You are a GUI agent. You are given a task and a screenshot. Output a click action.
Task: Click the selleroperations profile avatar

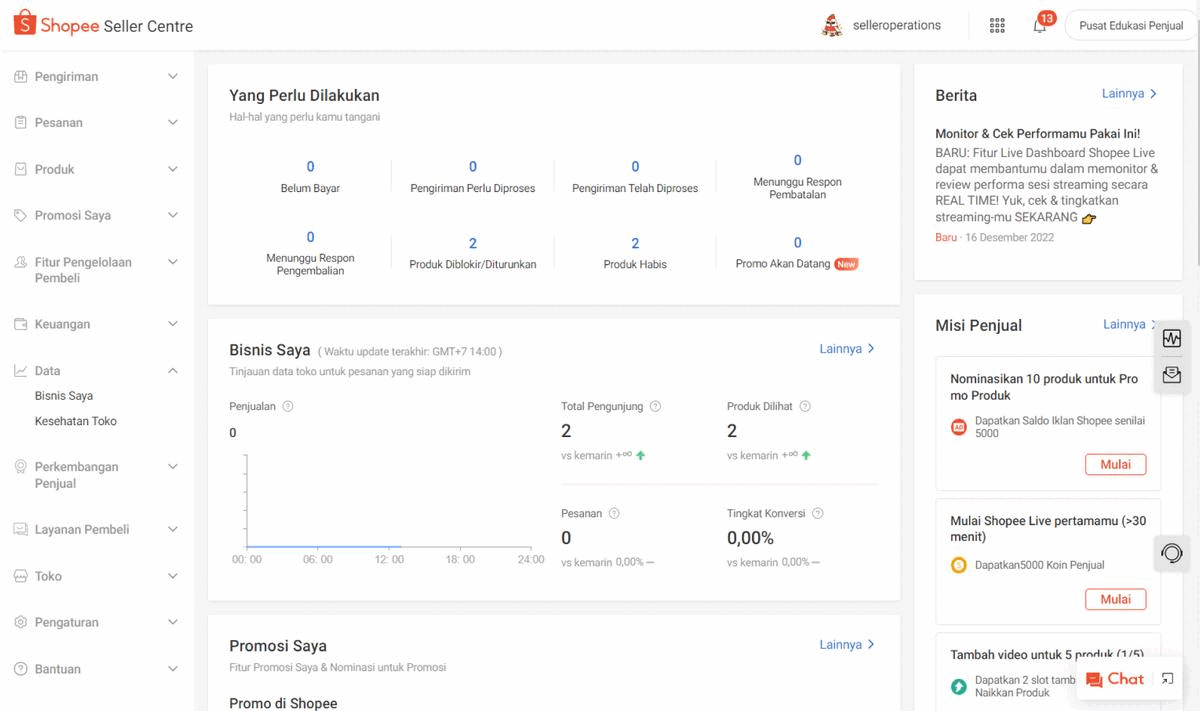point(831,26)
